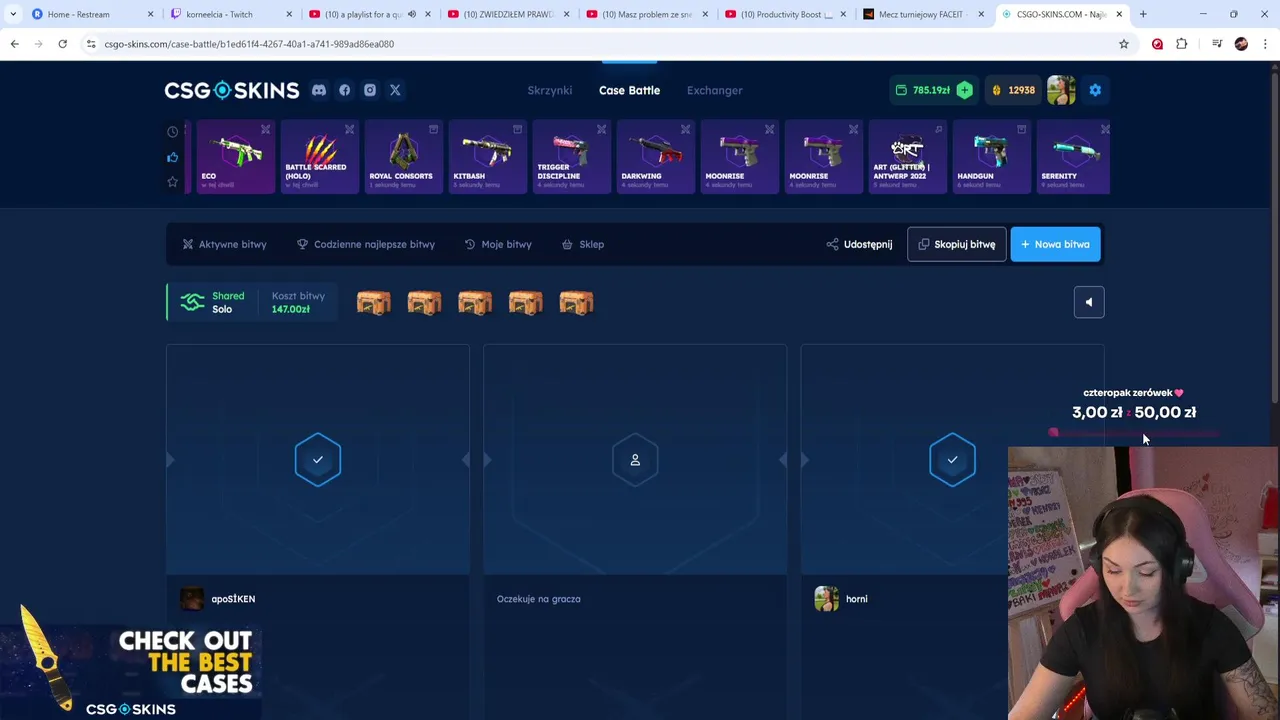The width and height of the screenshot is (1280, 720).
Task: Toggle sound with the speaker button
Action: click(x=1089, y=302)
